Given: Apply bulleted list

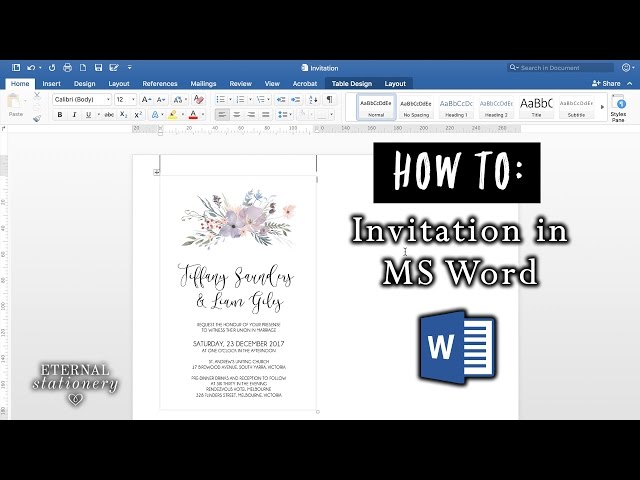Looking at the screenshot, I should point(221,99).
